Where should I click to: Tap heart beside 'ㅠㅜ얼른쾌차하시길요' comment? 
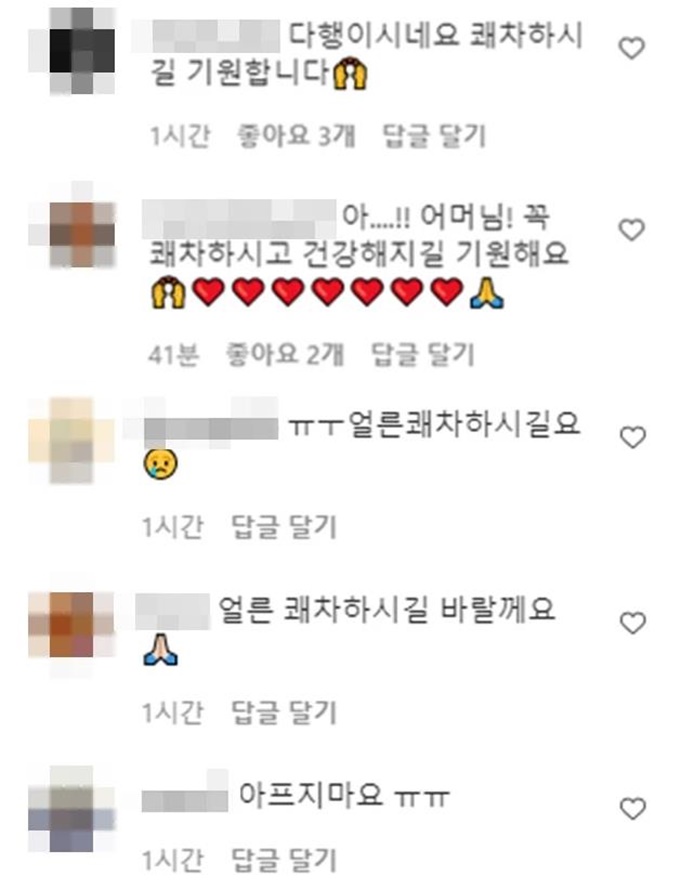[x=632, y=437]
